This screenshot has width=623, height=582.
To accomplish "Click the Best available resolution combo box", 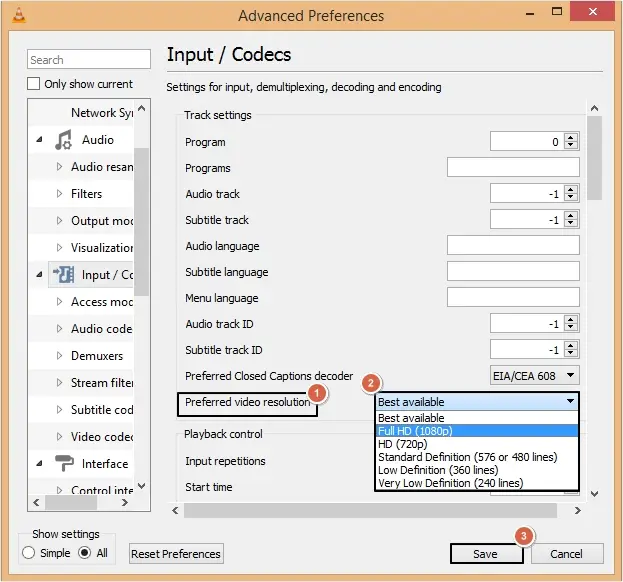I will (477, 402).
